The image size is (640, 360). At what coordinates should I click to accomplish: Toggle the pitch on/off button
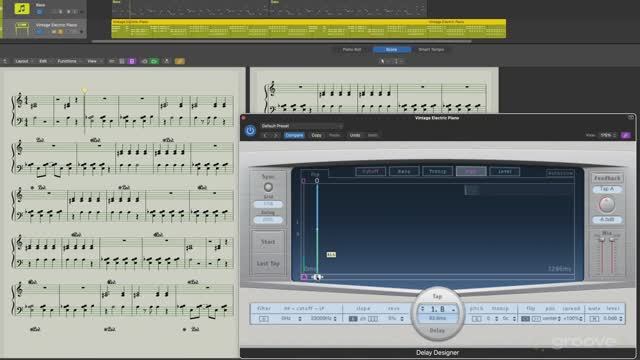click(x=476, y=319)
